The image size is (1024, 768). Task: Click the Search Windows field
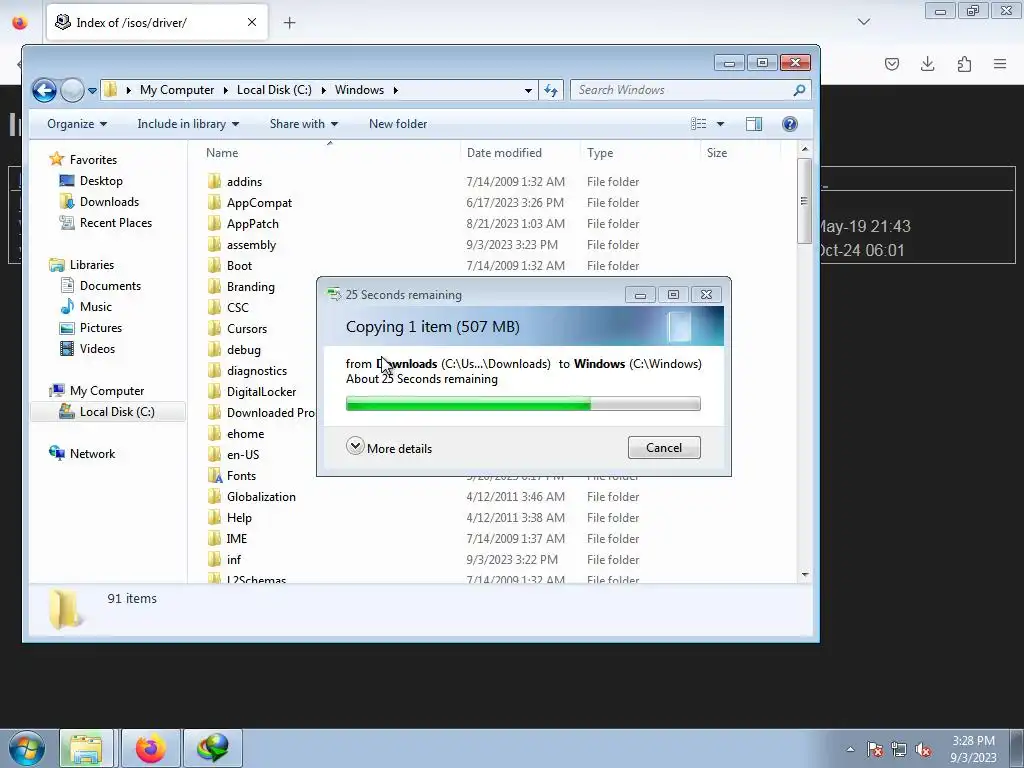pos(682,90)
